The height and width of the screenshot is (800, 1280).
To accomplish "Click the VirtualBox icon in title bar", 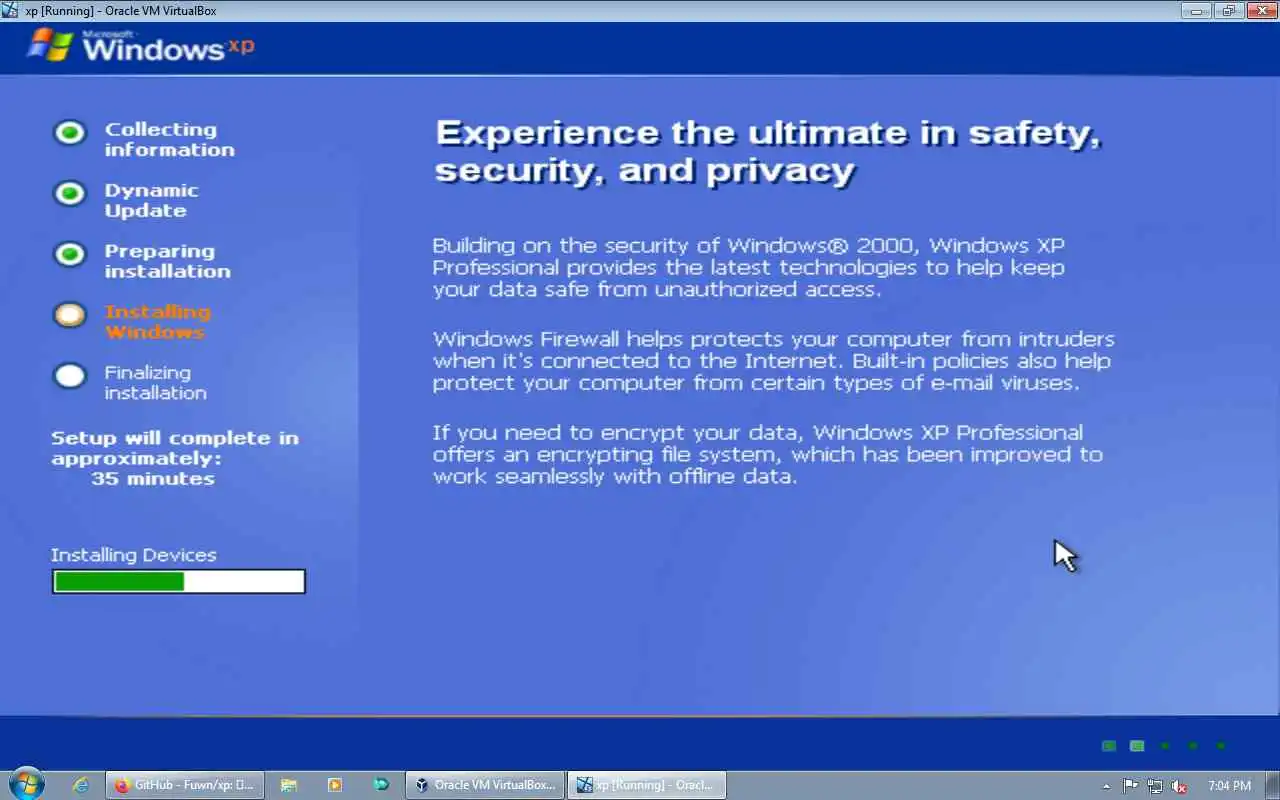I will point(10,11).
